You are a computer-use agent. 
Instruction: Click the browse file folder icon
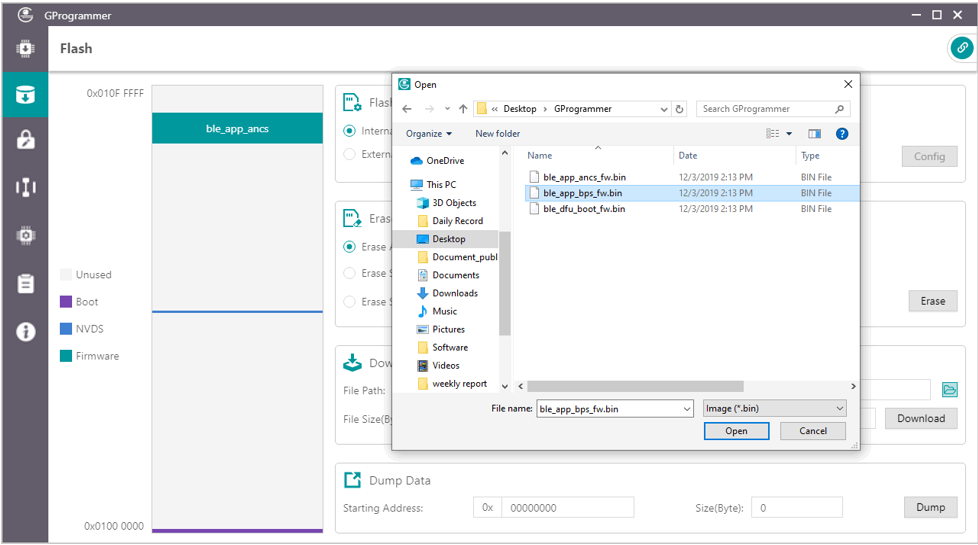tap(949, 390)
